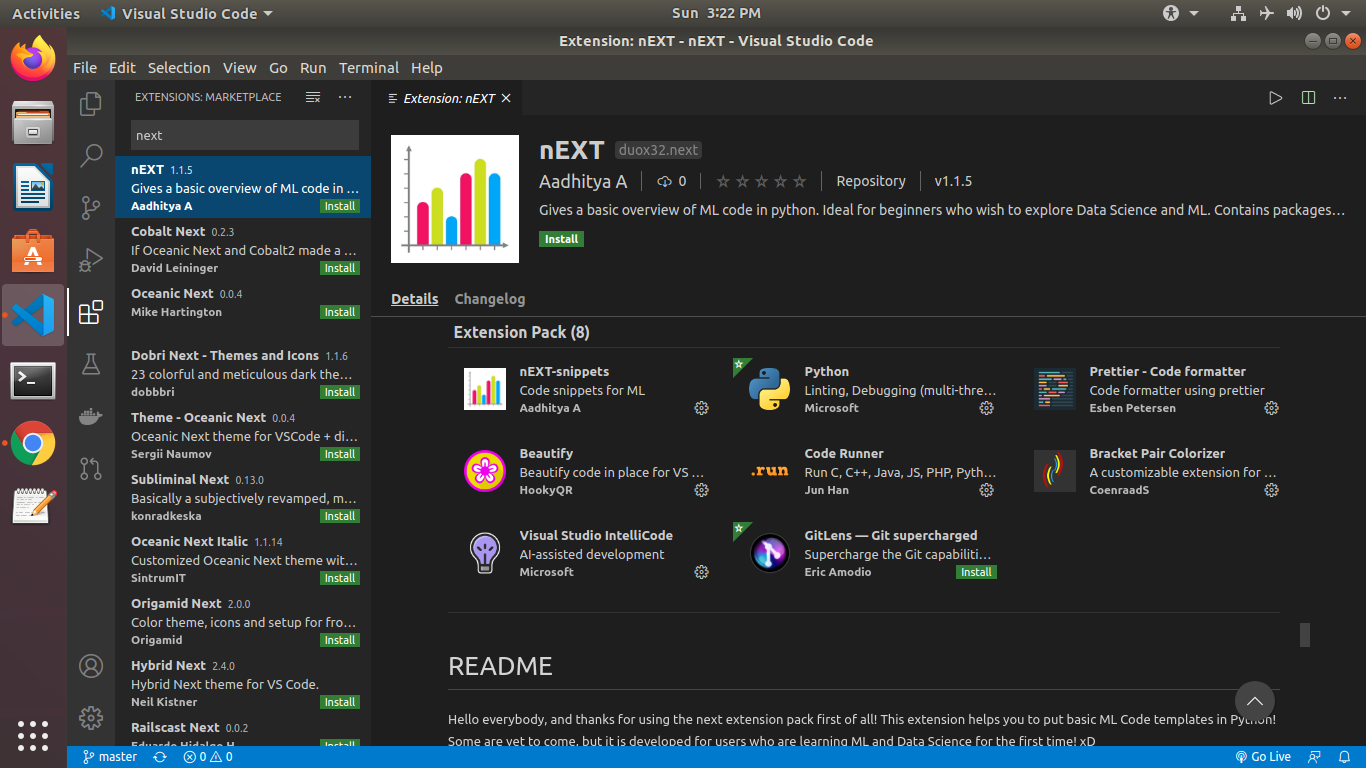Open the Manage gear in the activity bar
Screen dimensions: 1366x768
click(91, 718)
